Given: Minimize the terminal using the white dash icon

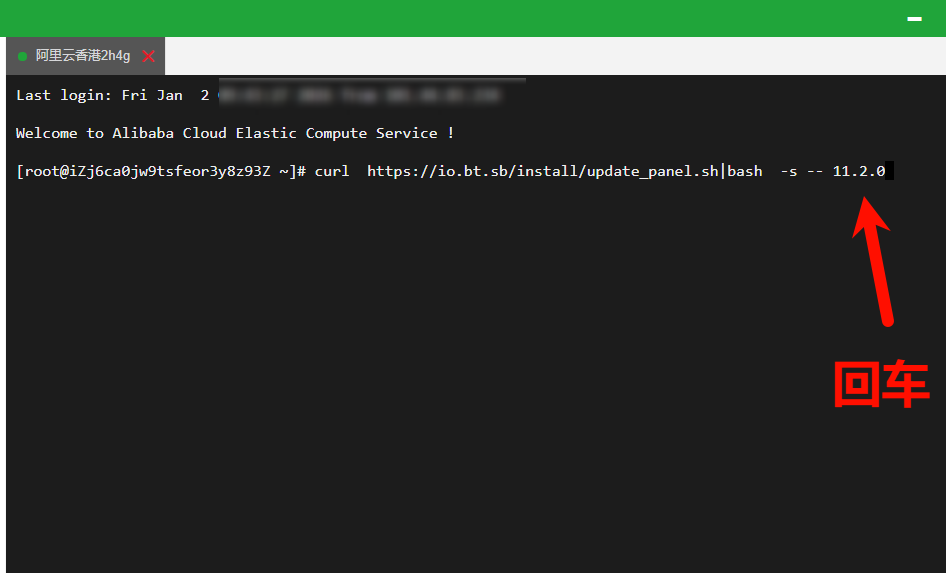Looking at the screenshot, I should point(913,19).
